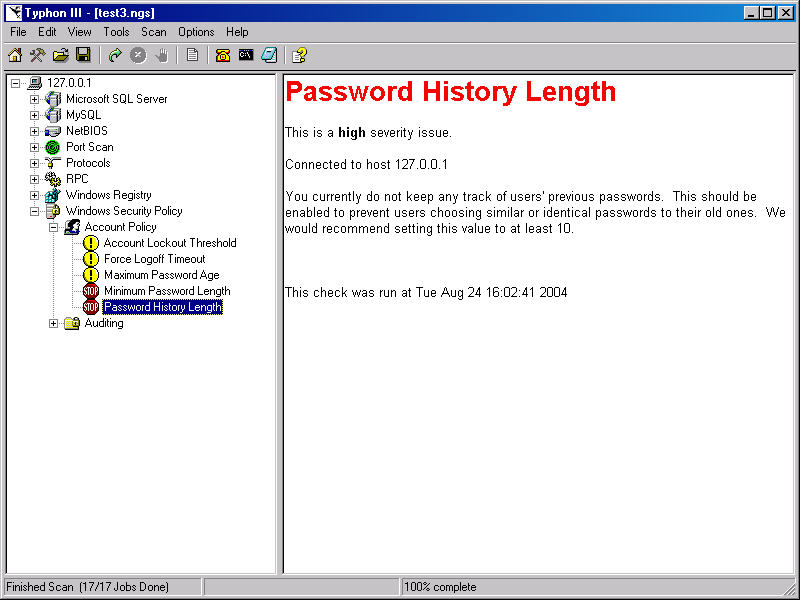The width and height of the screenshot is (800, 600).
Task: Click the red stop icon for Minimum Password Length
Action: point(91,291)
